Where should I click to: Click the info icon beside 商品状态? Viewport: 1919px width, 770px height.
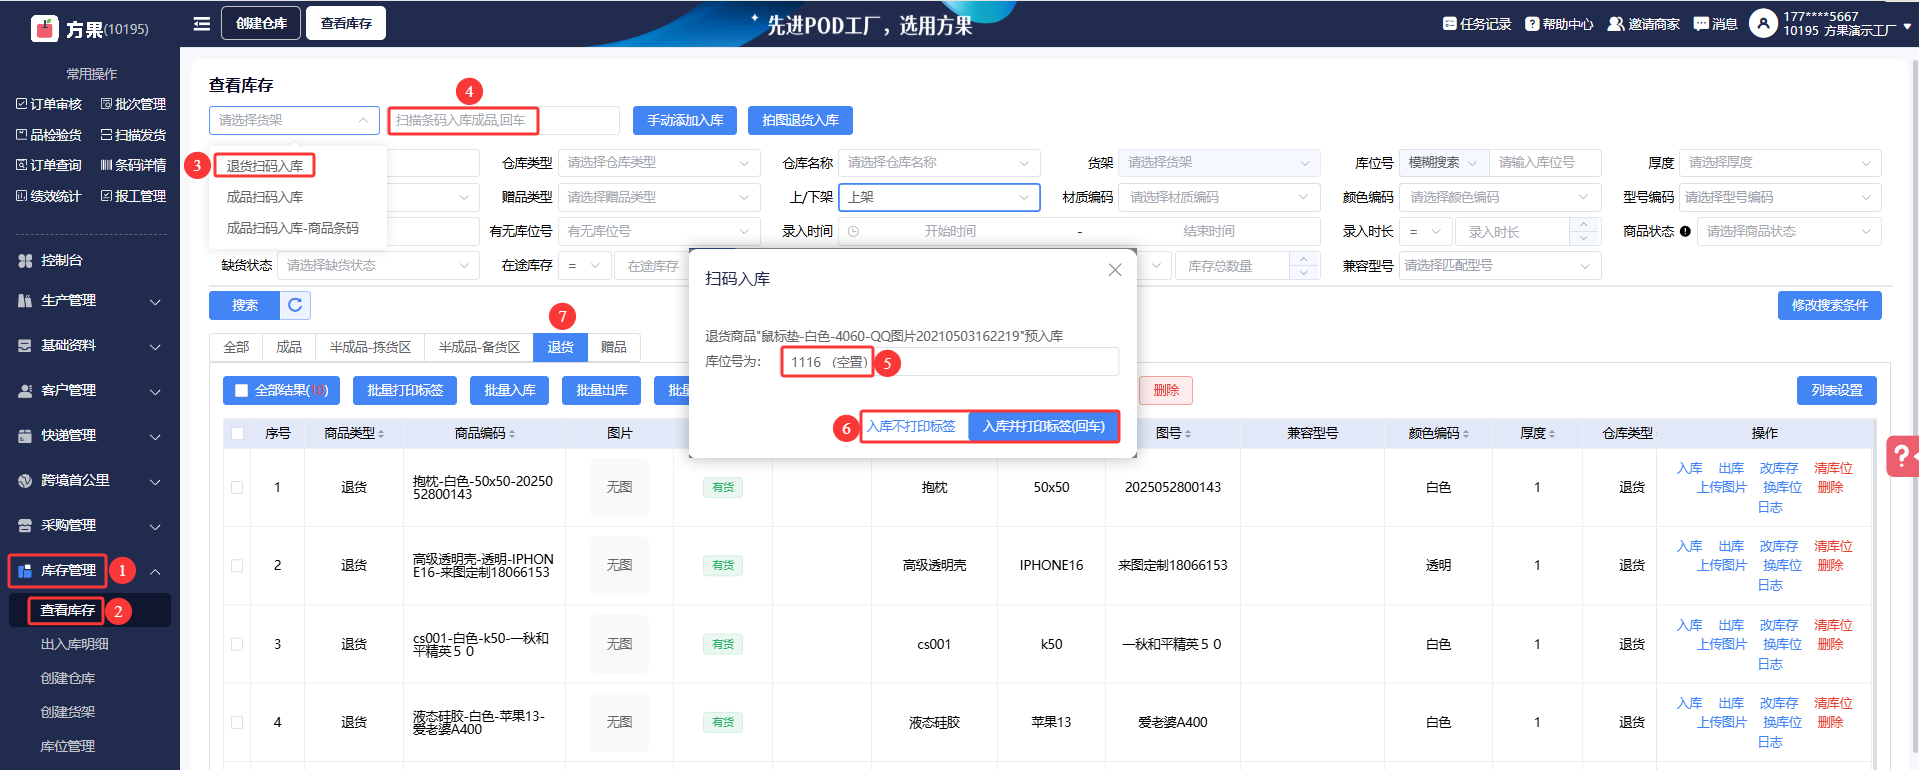click(1685, 231)
